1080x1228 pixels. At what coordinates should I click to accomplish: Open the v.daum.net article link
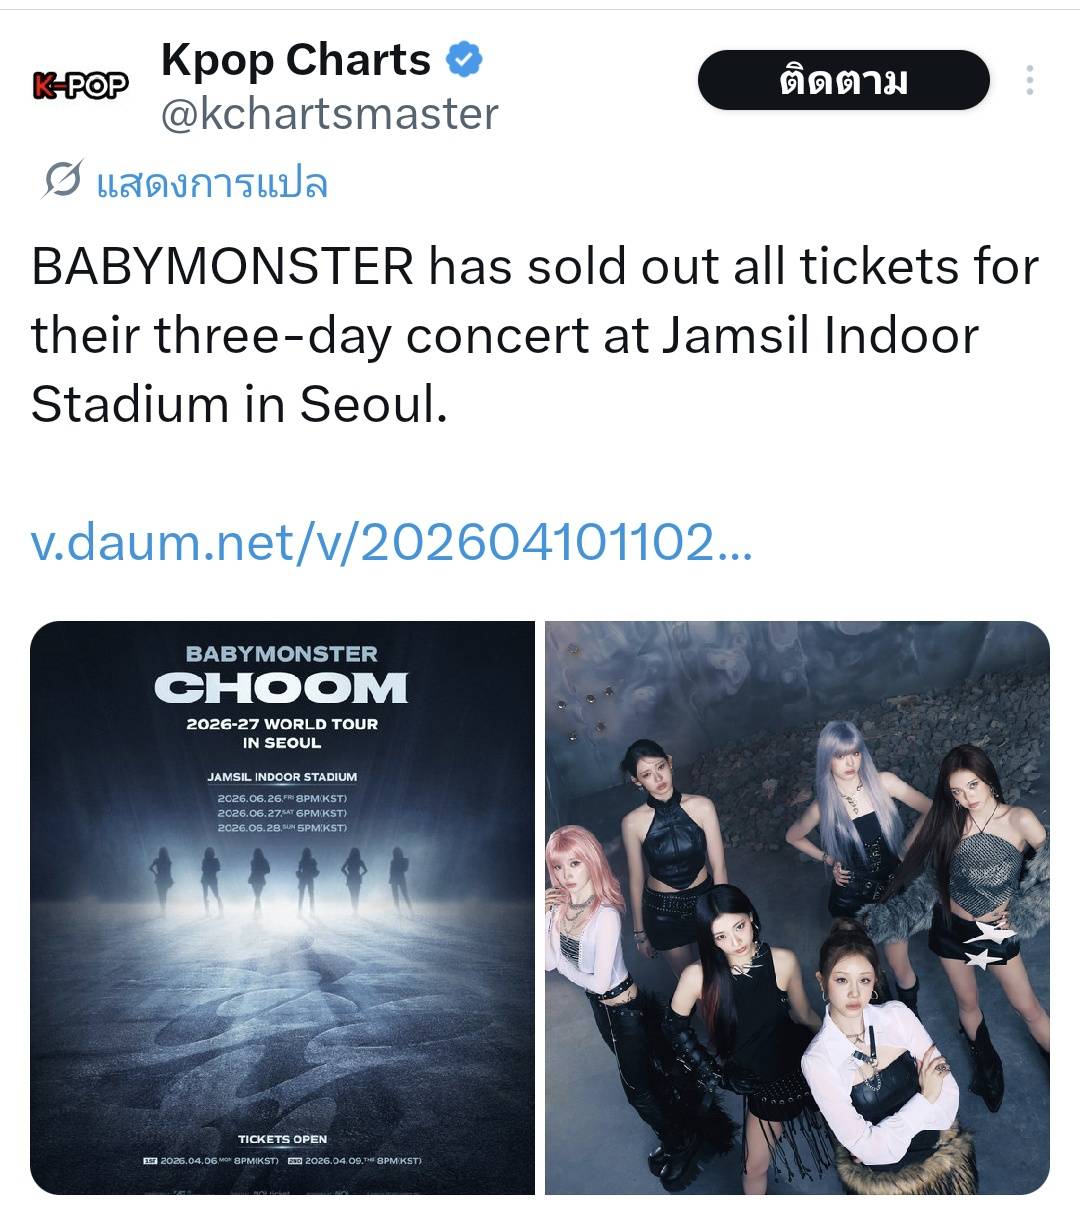(391, 542)
